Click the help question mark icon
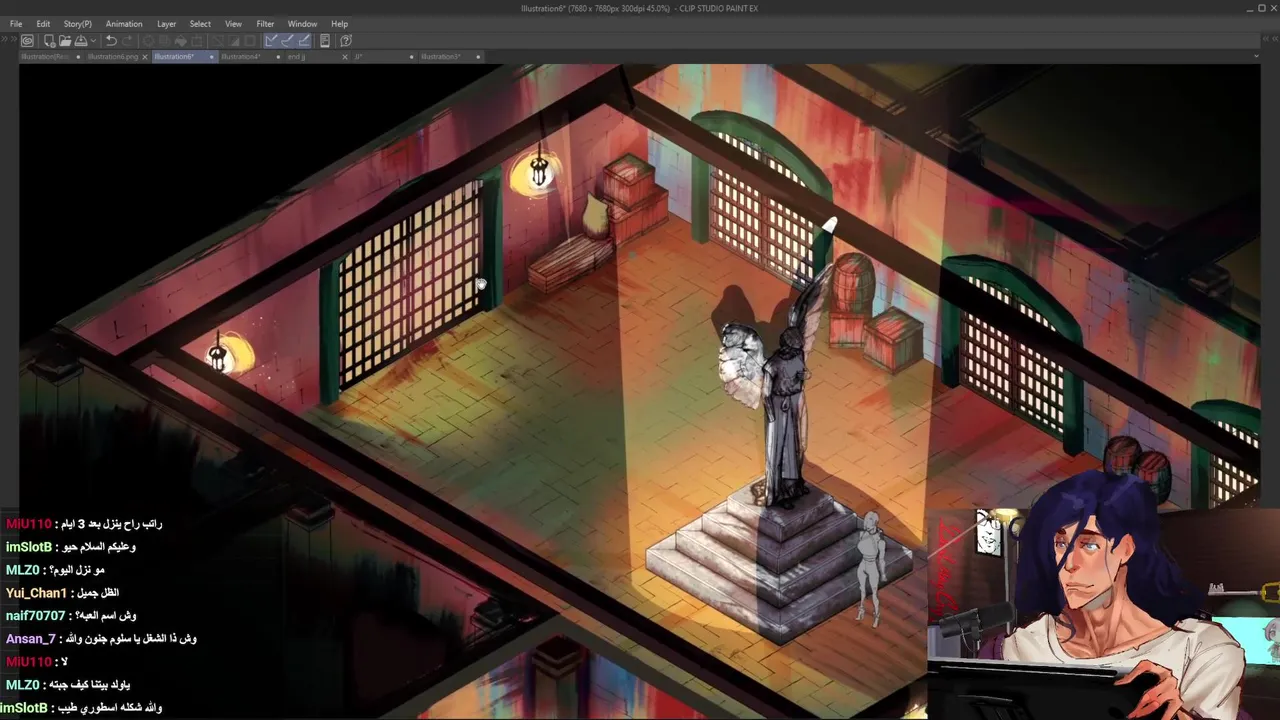The image size is (1280, 720). [x=346, y=41]
